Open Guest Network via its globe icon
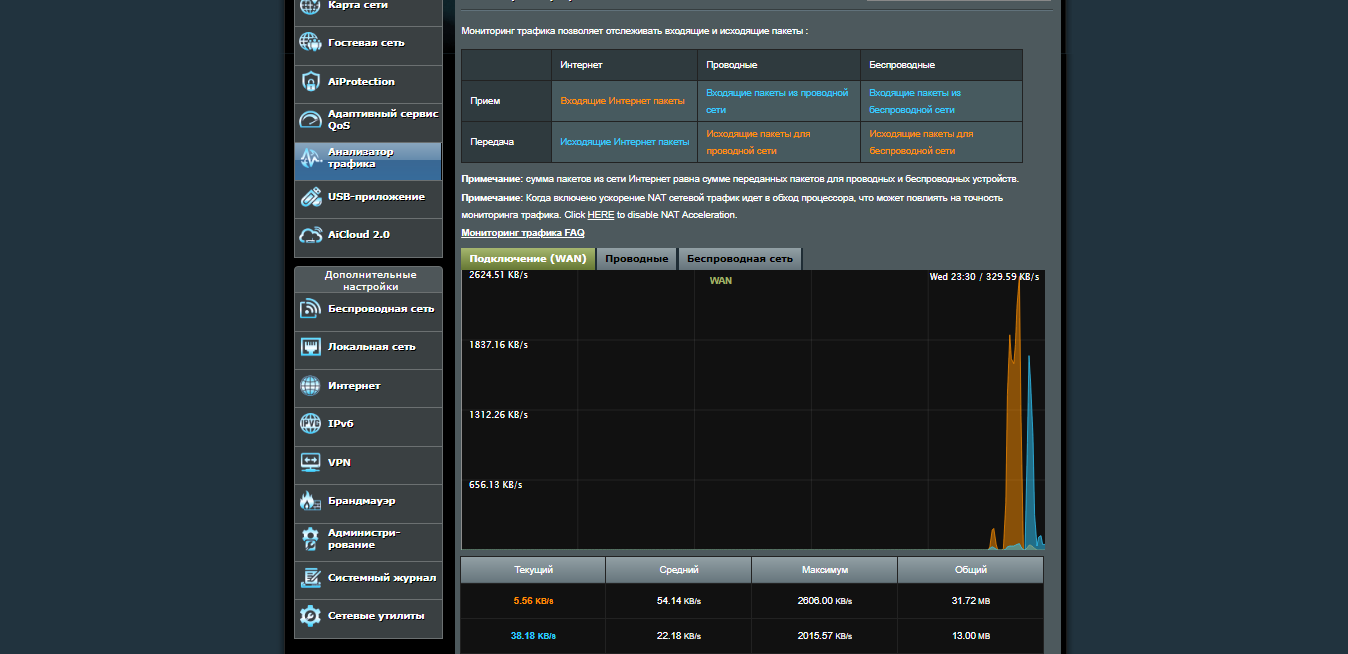The width and height of the screenshot is (1348, 654). [x=310, y=43]
